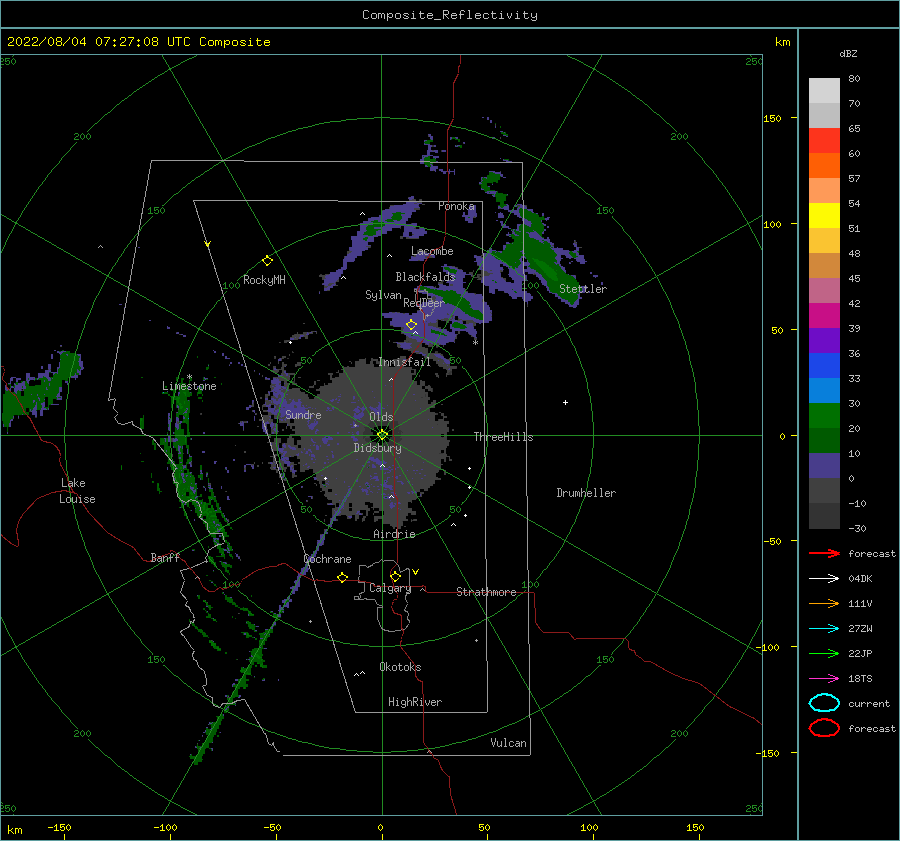The image size is (900, 841).
Task: Select the RedDeer city label
Action: [x=424, y=303]
